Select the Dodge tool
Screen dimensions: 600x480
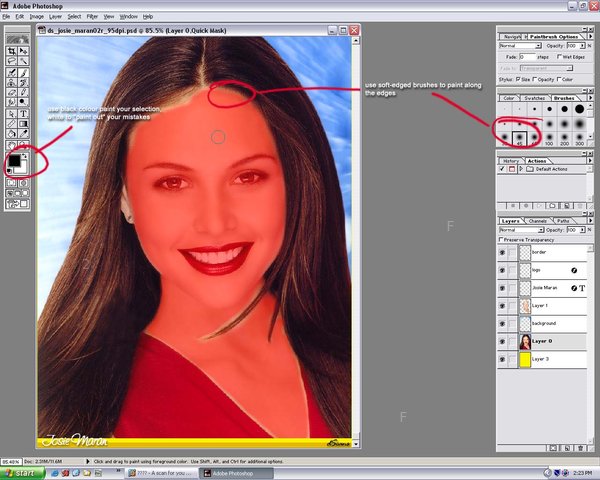tap(23, 102)
